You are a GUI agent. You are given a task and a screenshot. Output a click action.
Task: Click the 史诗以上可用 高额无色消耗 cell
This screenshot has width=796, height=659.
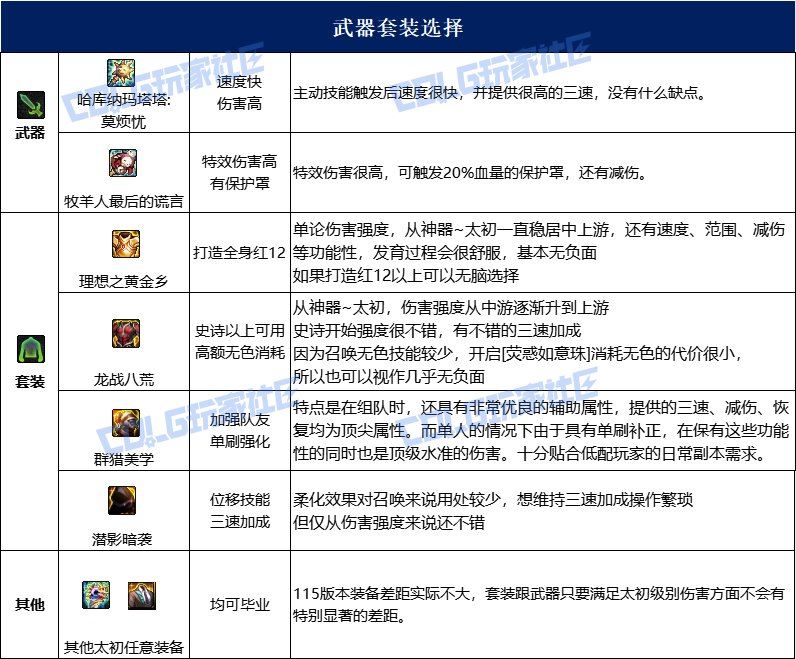(x=240, y=341)
